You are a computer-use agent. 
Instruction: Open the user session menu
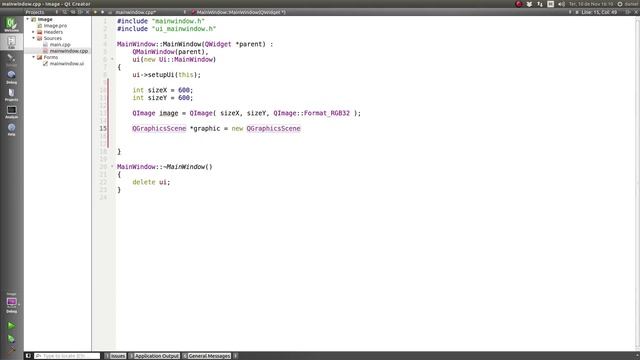point(628,4)
